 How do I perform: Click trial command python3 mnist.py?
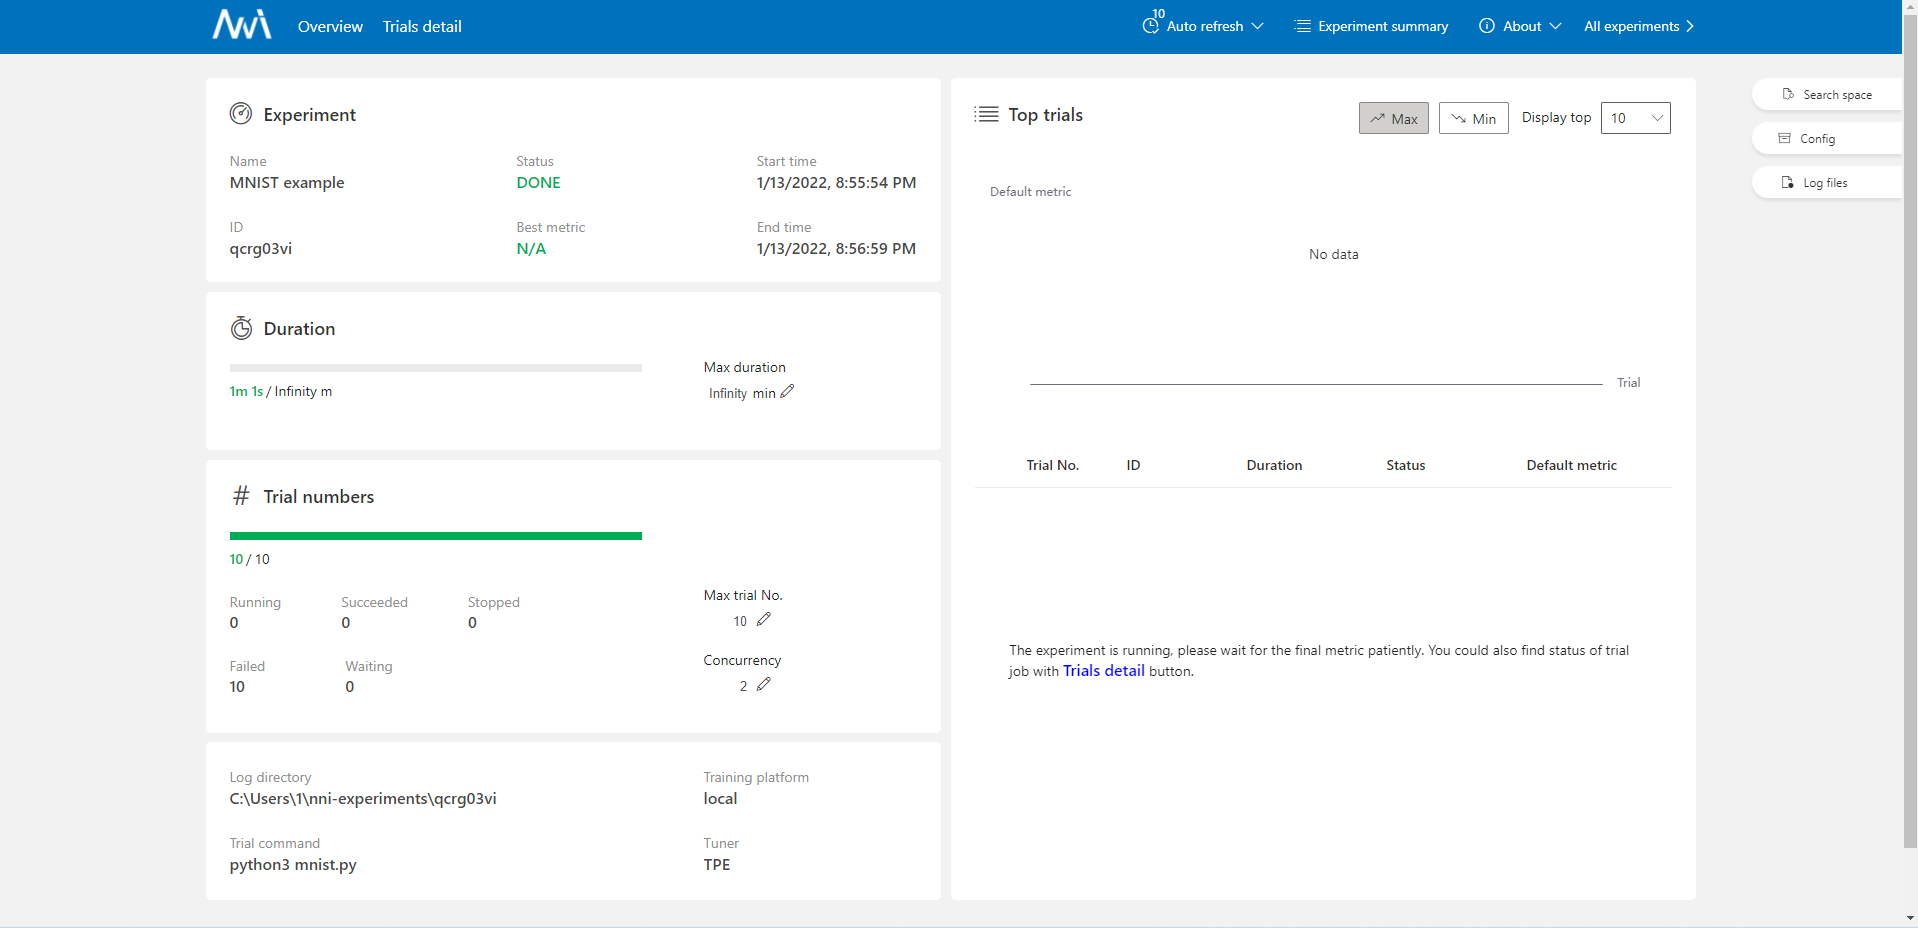coord(293,865)
